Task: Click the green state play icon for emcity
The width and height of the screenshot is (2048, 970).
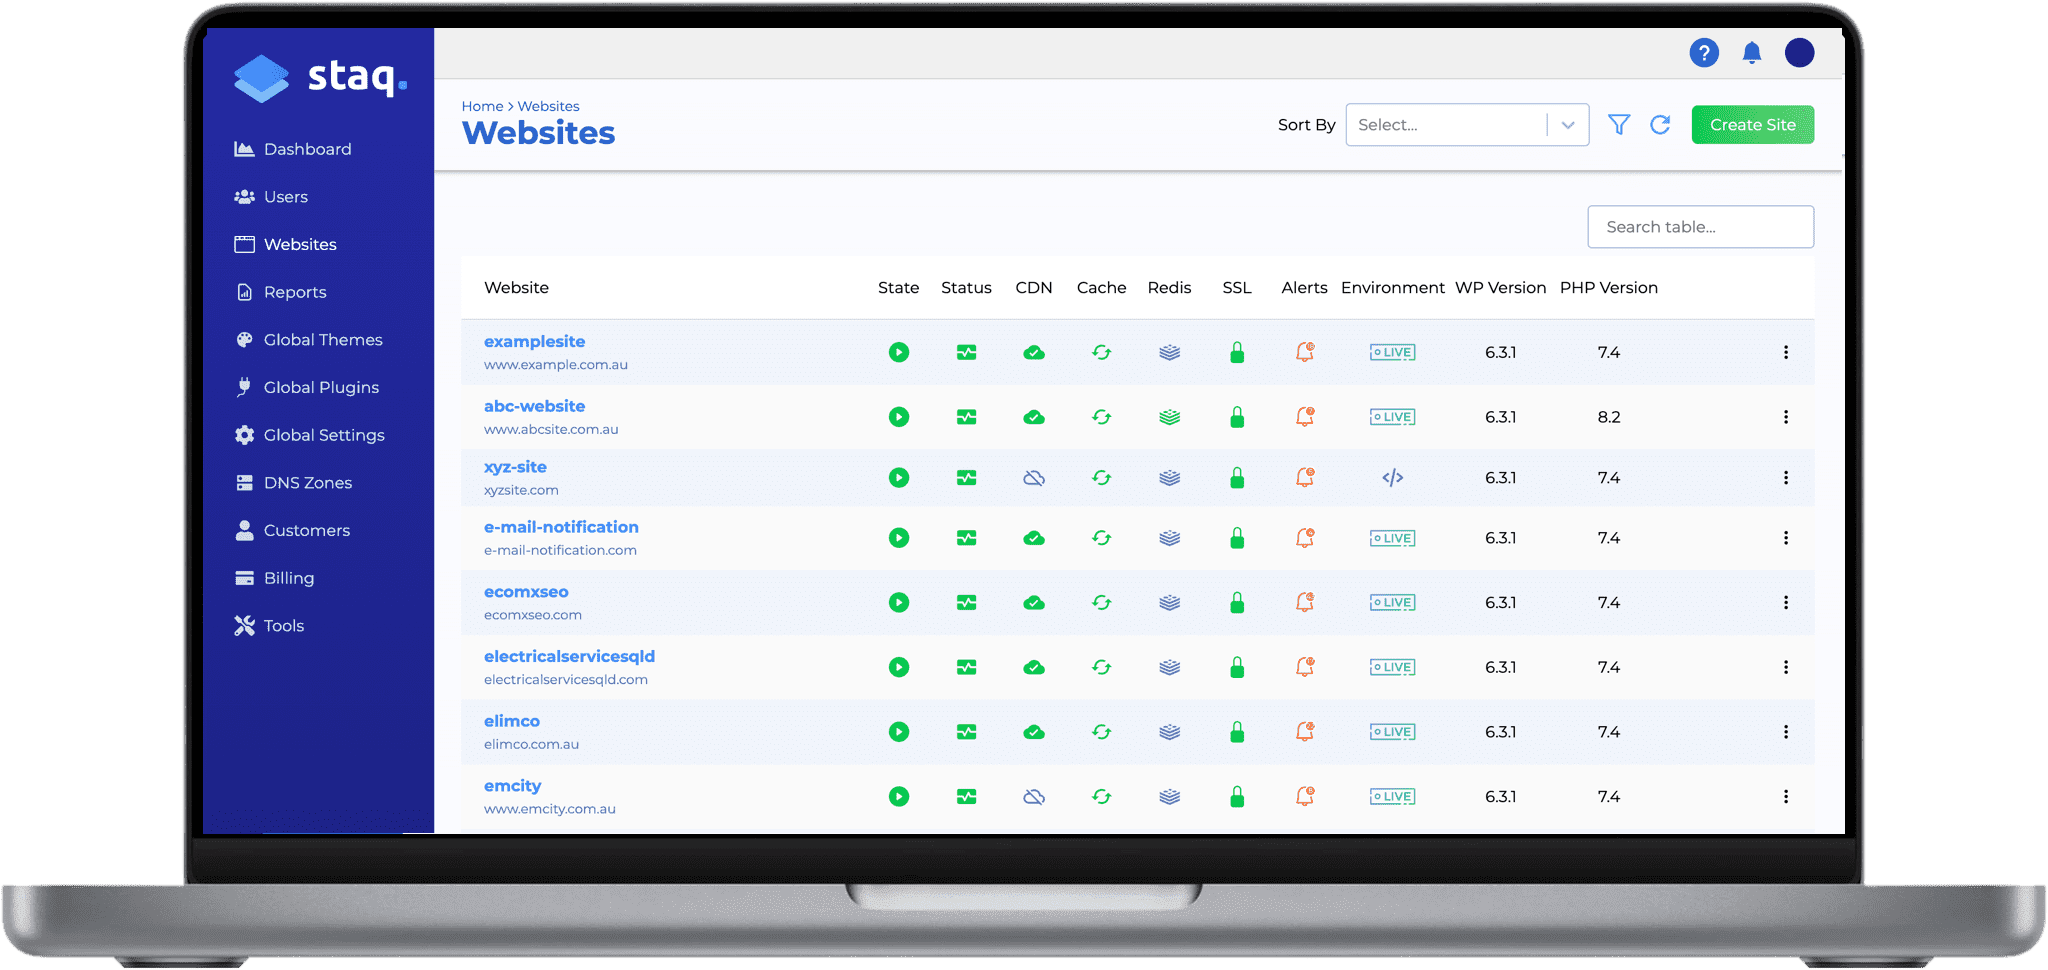Action: [x=898, y=797]
